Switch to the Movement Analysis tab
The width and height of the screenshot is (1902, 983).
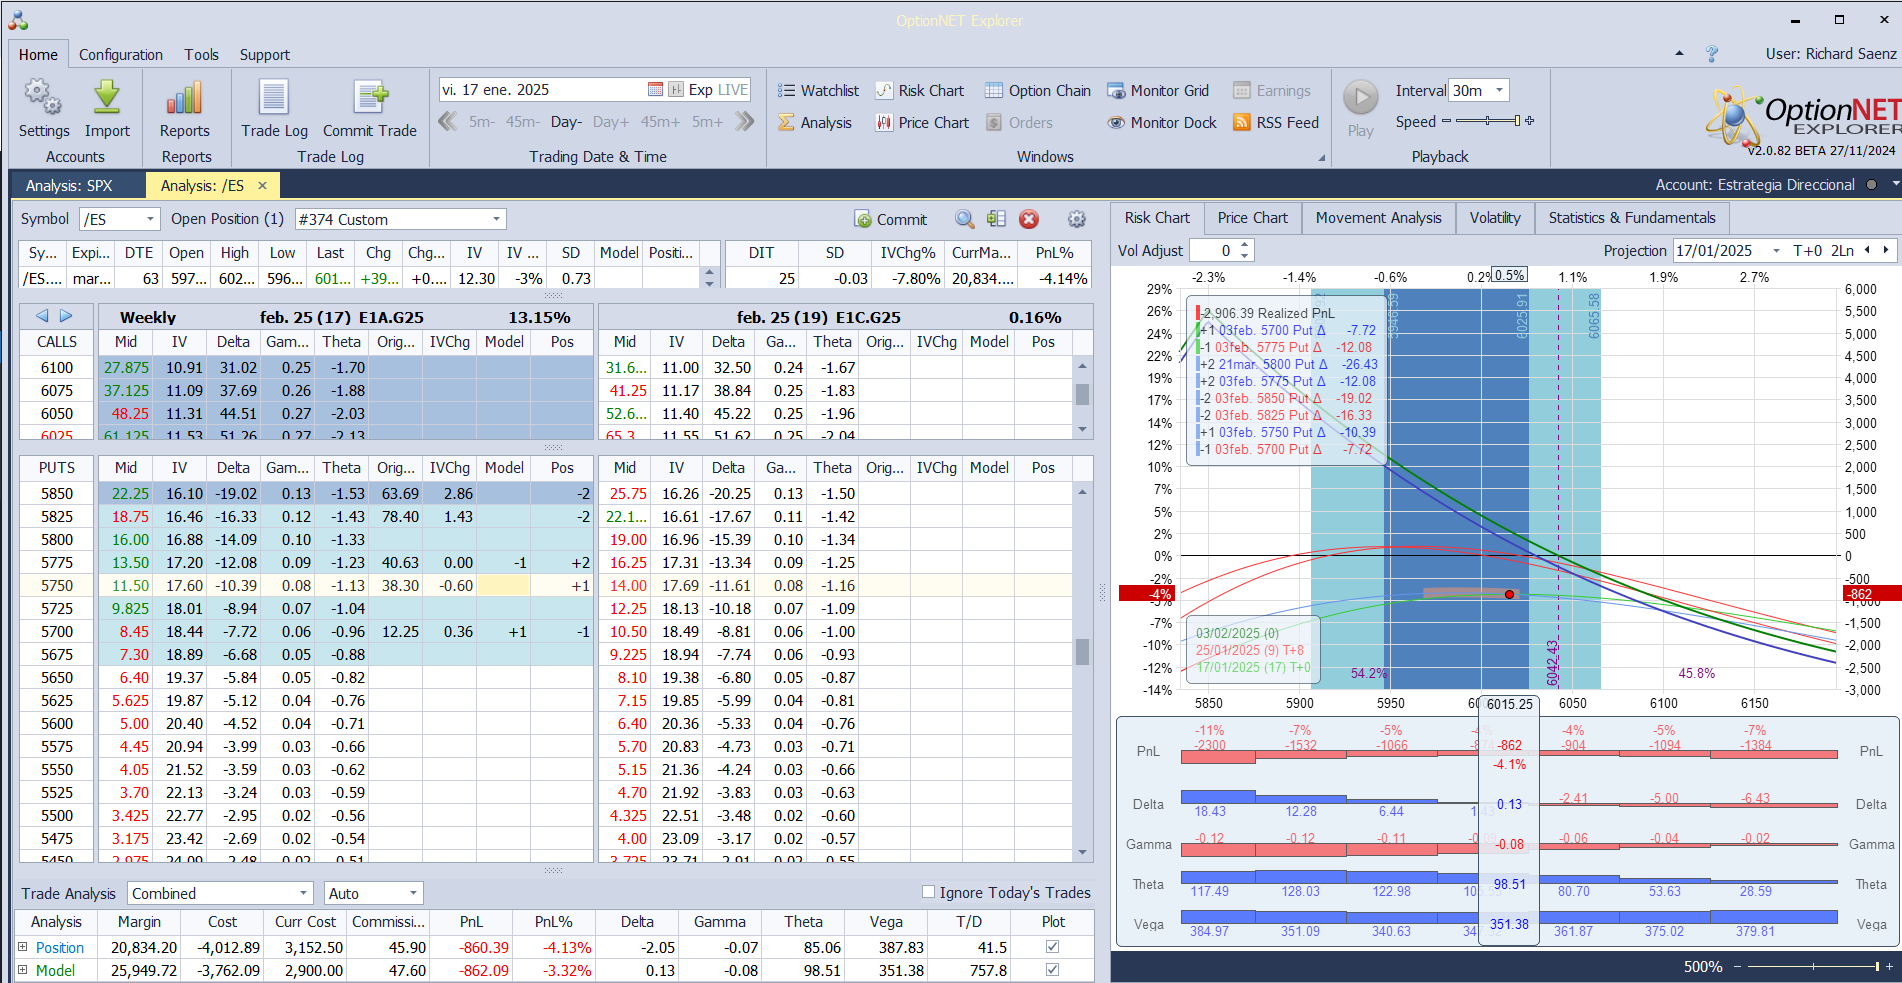click(1378, 218)
